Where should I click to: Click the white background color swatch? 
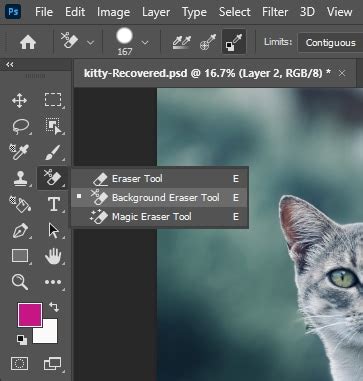pyautogui.click(x=49, y=335)
